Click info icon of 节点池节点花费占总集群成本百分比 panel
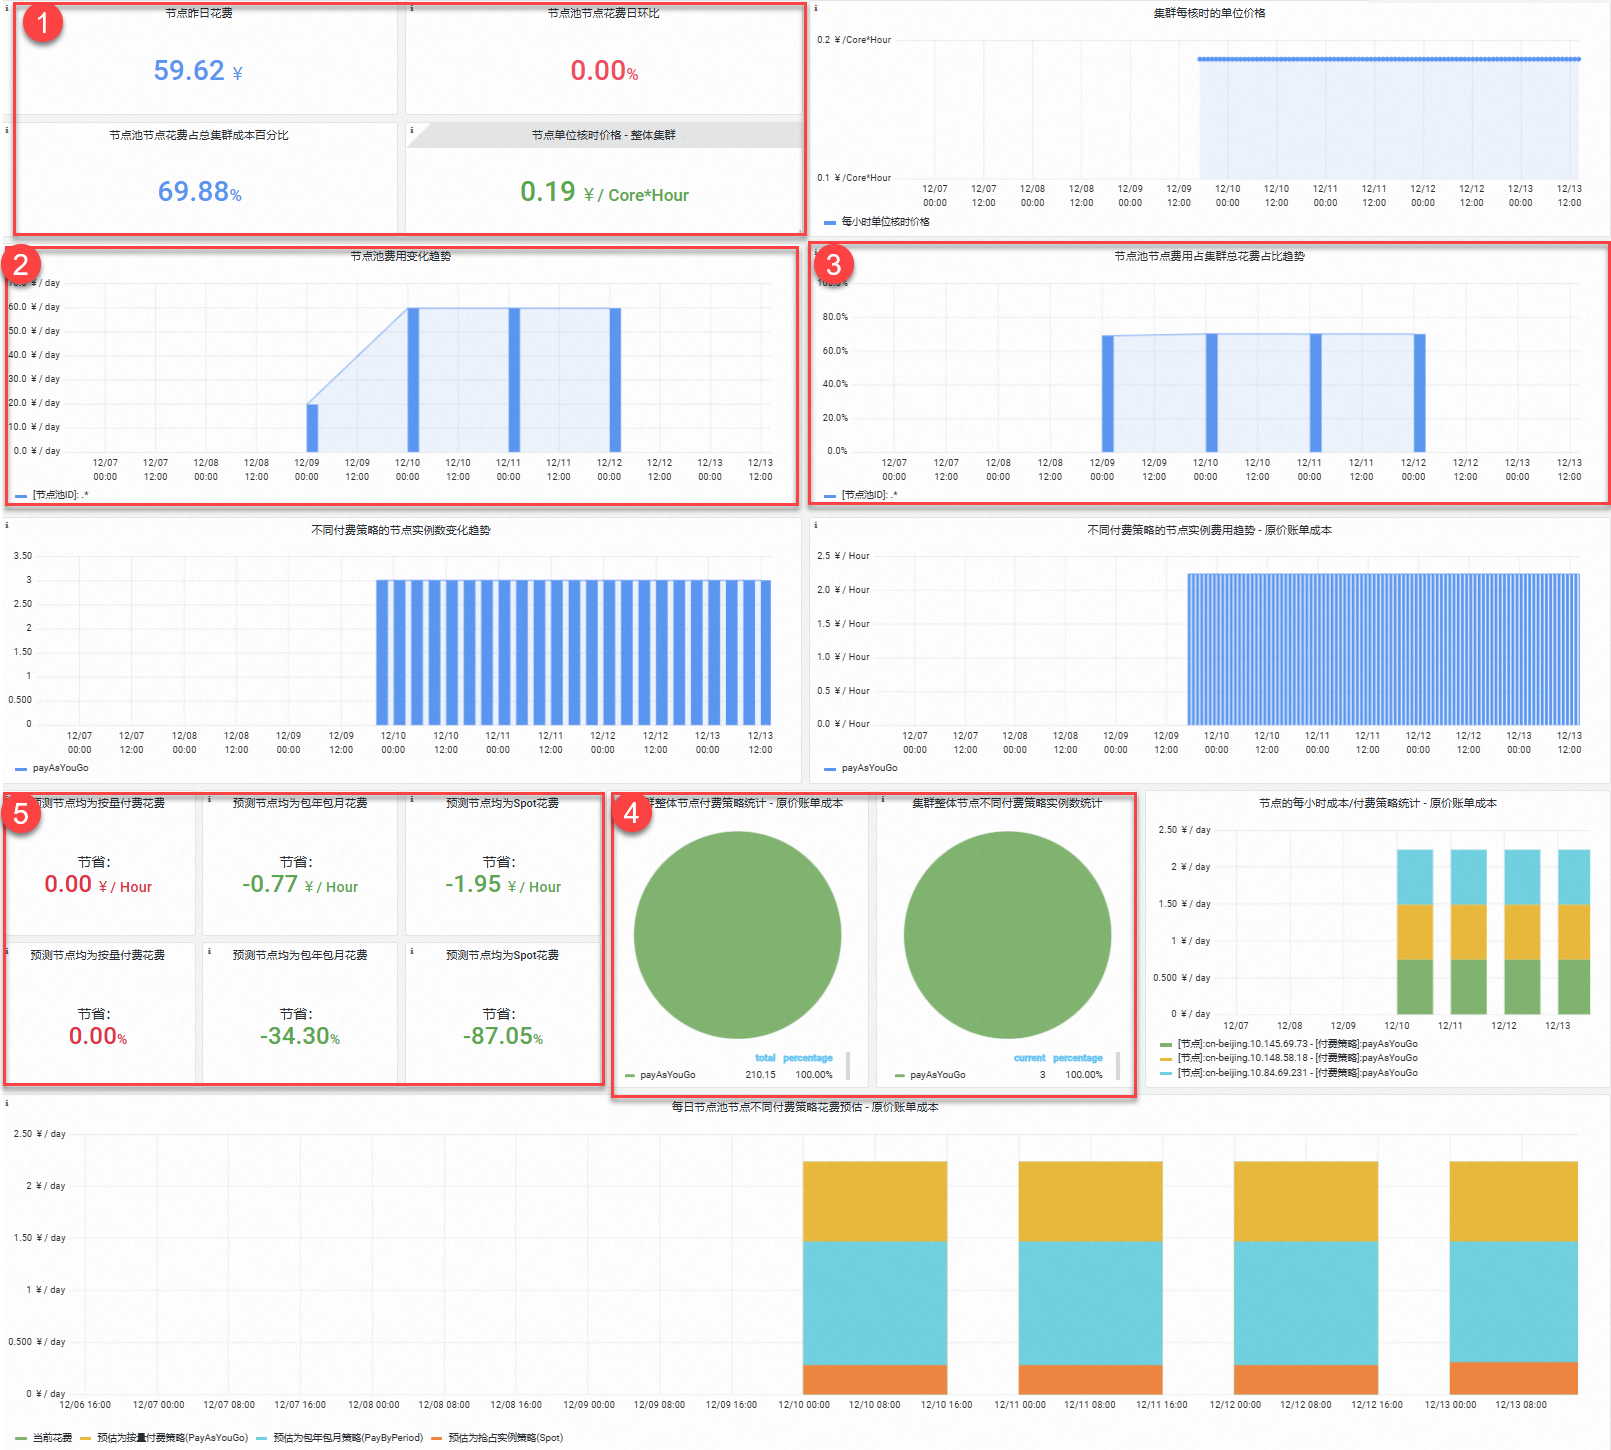The height and width of the screenshot is (1450, 1611). click(8, 130)
